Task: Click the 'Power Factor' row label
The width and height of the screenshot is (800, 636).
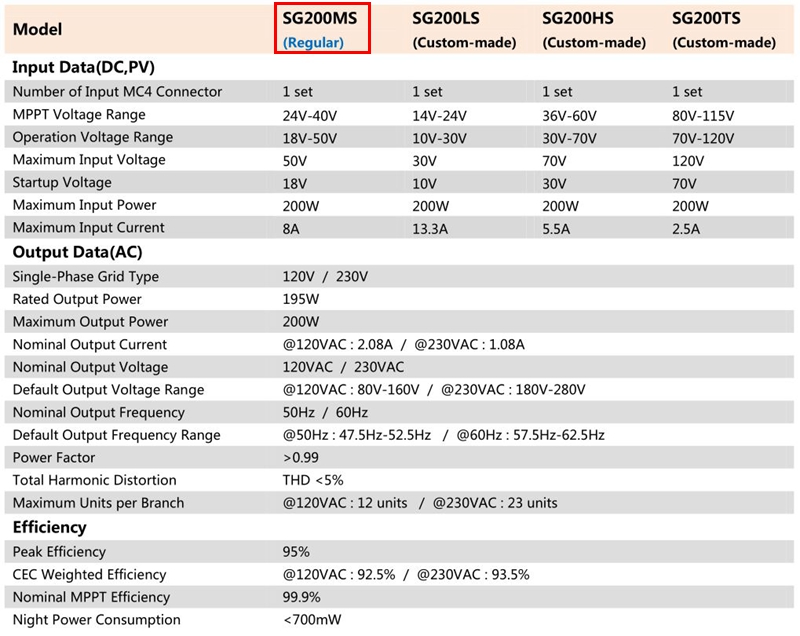Action: point(54,457)
